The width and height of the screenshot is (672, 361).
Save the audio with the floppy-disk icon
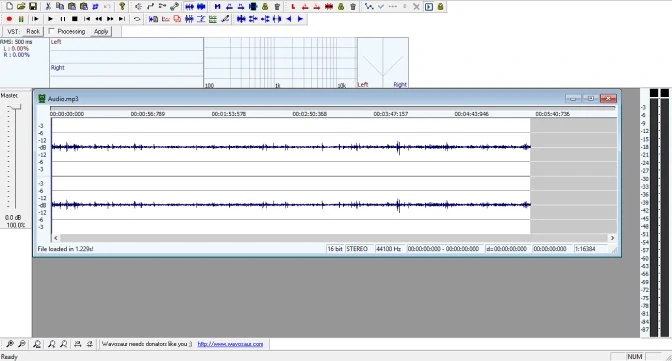[33, 6]
